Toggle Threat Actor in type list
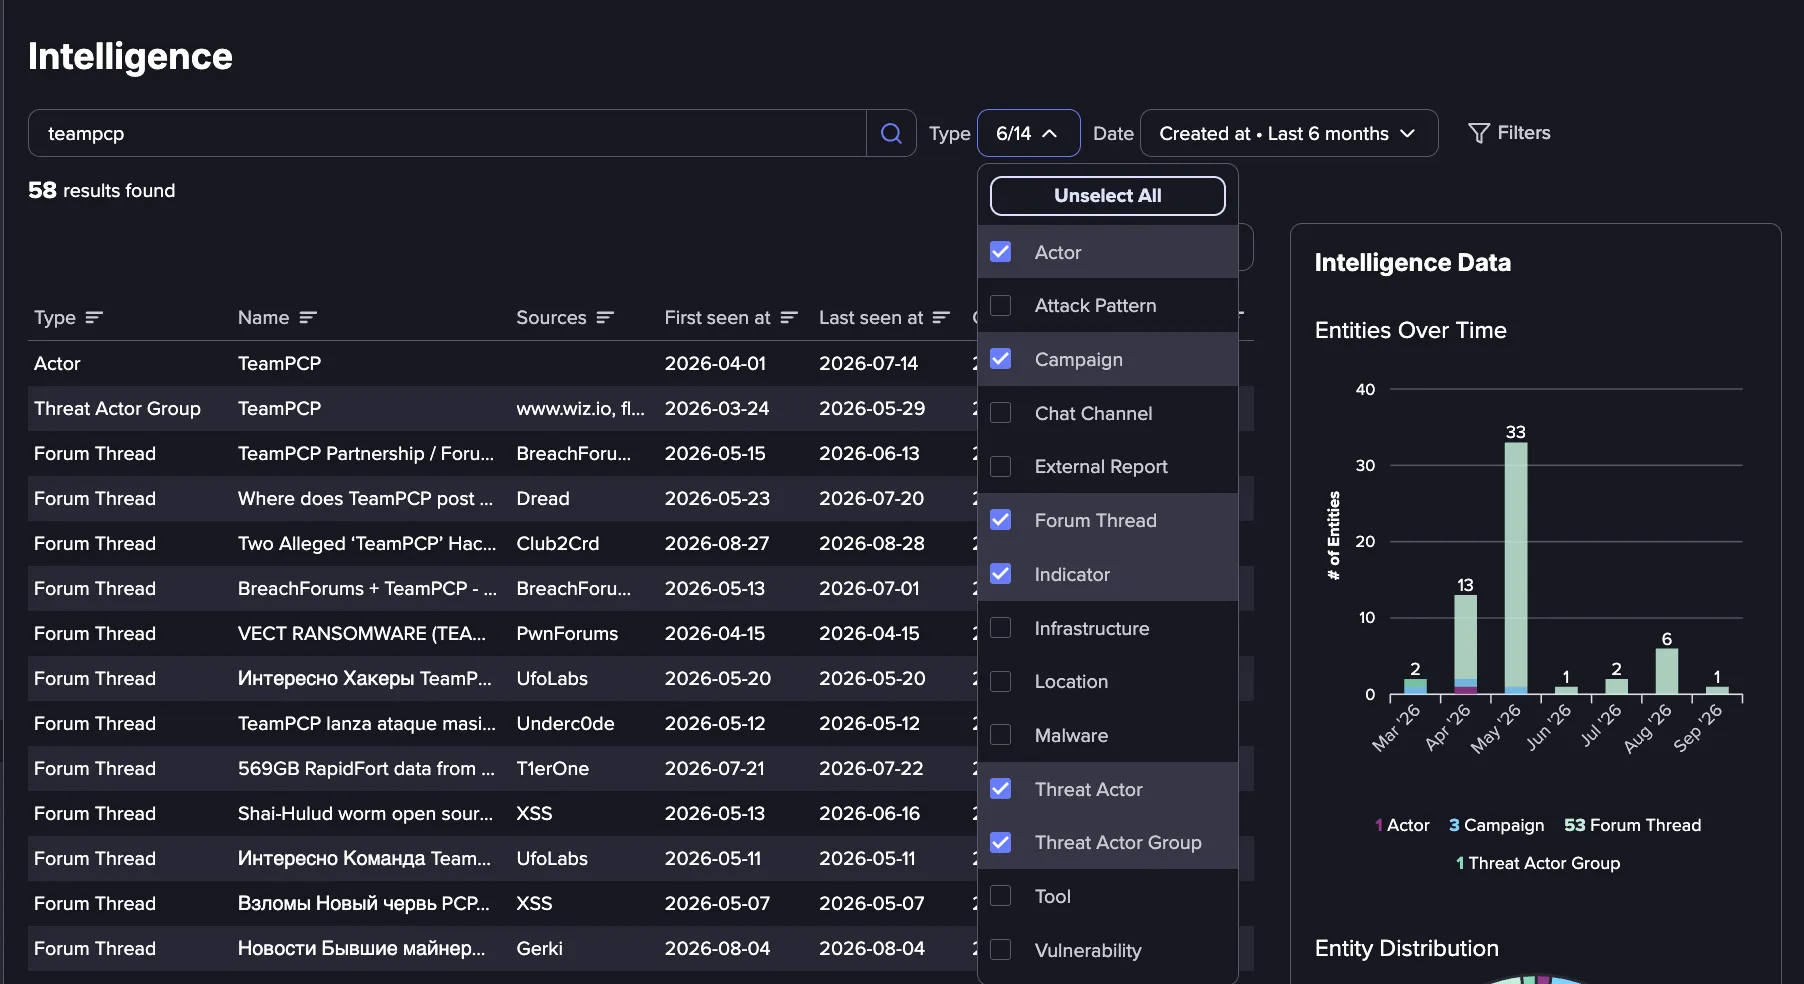1804x984 pixels. (x=1108, y=789)
